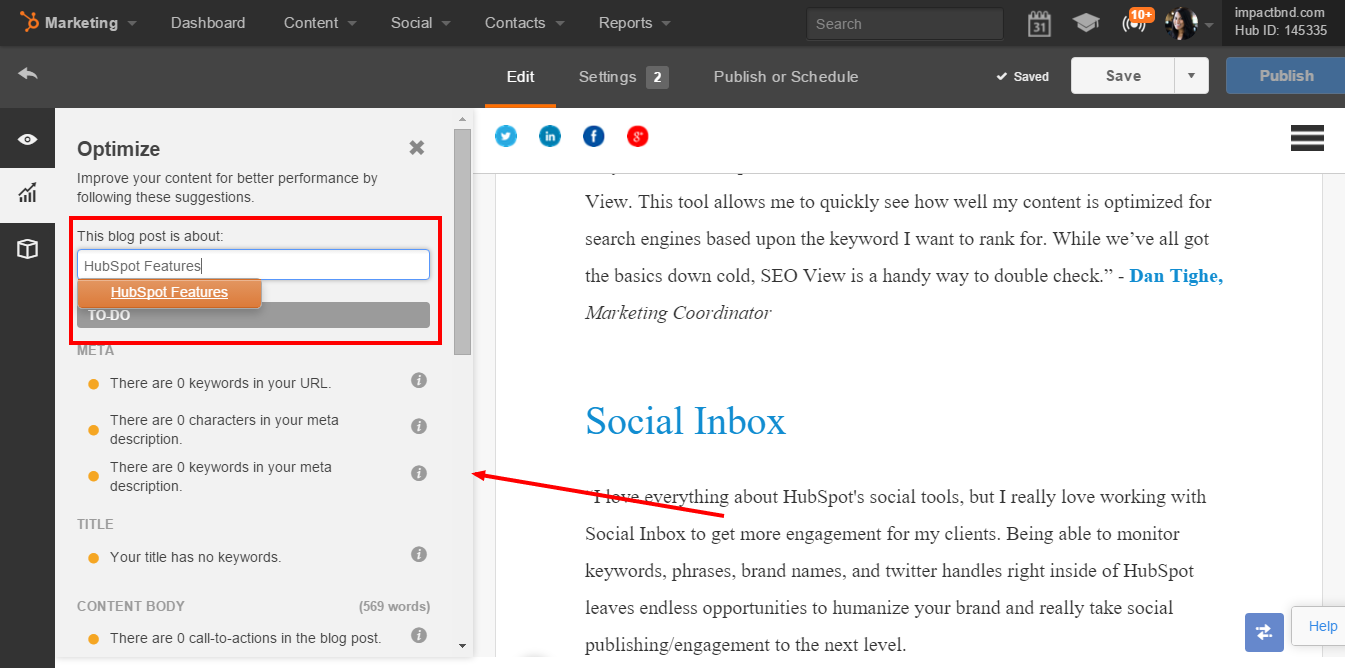Select the eye preview icon in sidebar
The width and height of the screenshot is (1345, 668).
click(x=27, y=139)
